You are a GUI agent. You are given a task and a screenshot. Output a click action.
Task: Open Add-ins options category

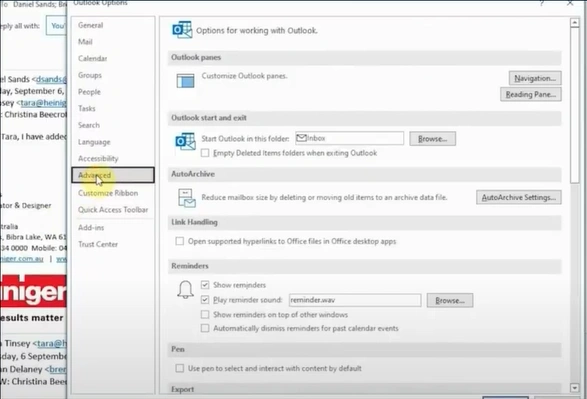click(x=113, y=228)
